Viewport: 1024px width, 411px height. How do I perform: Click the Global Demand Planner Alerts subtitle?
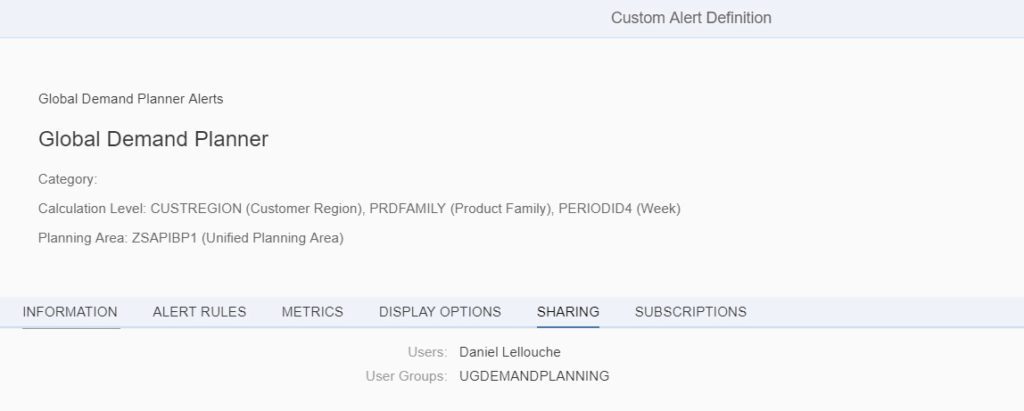pos(131,99)
